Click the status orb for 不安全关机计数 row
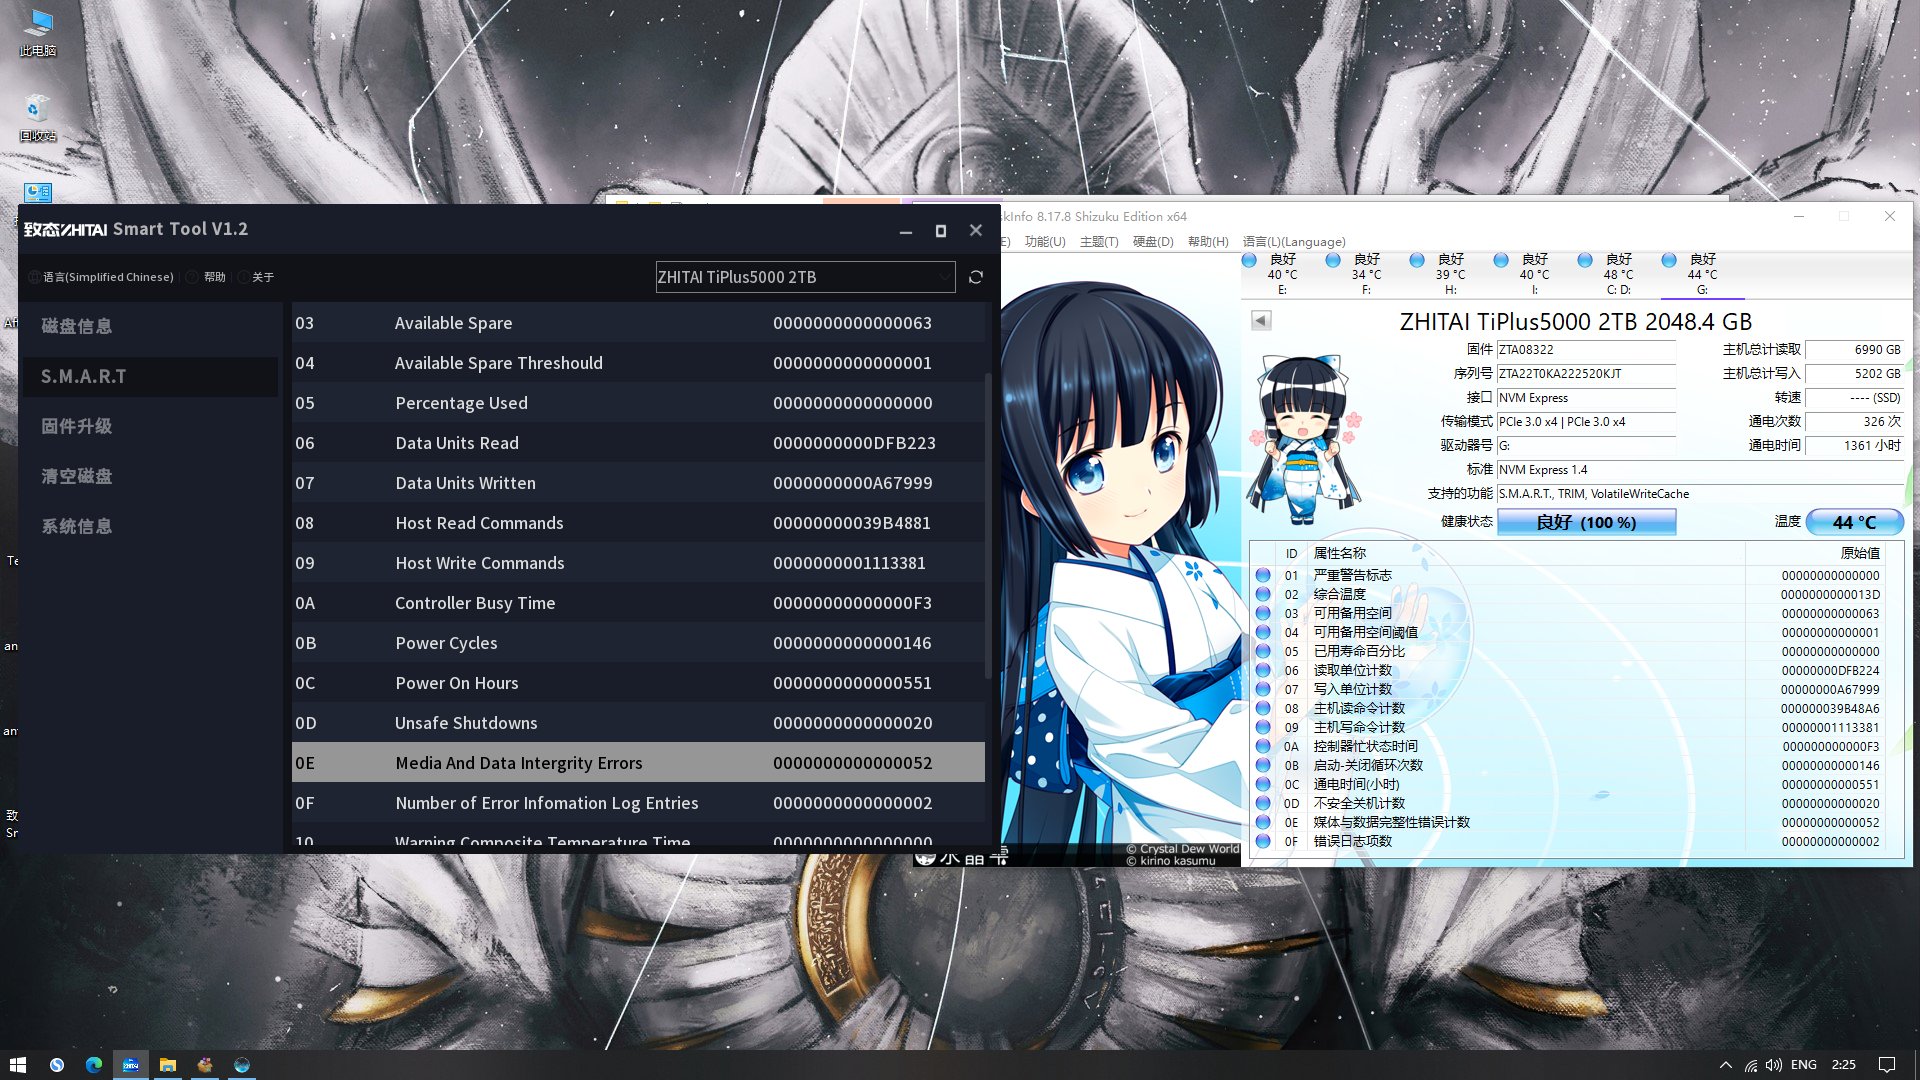Screen dimensions: 1920x1080 tap(1263, 803)
